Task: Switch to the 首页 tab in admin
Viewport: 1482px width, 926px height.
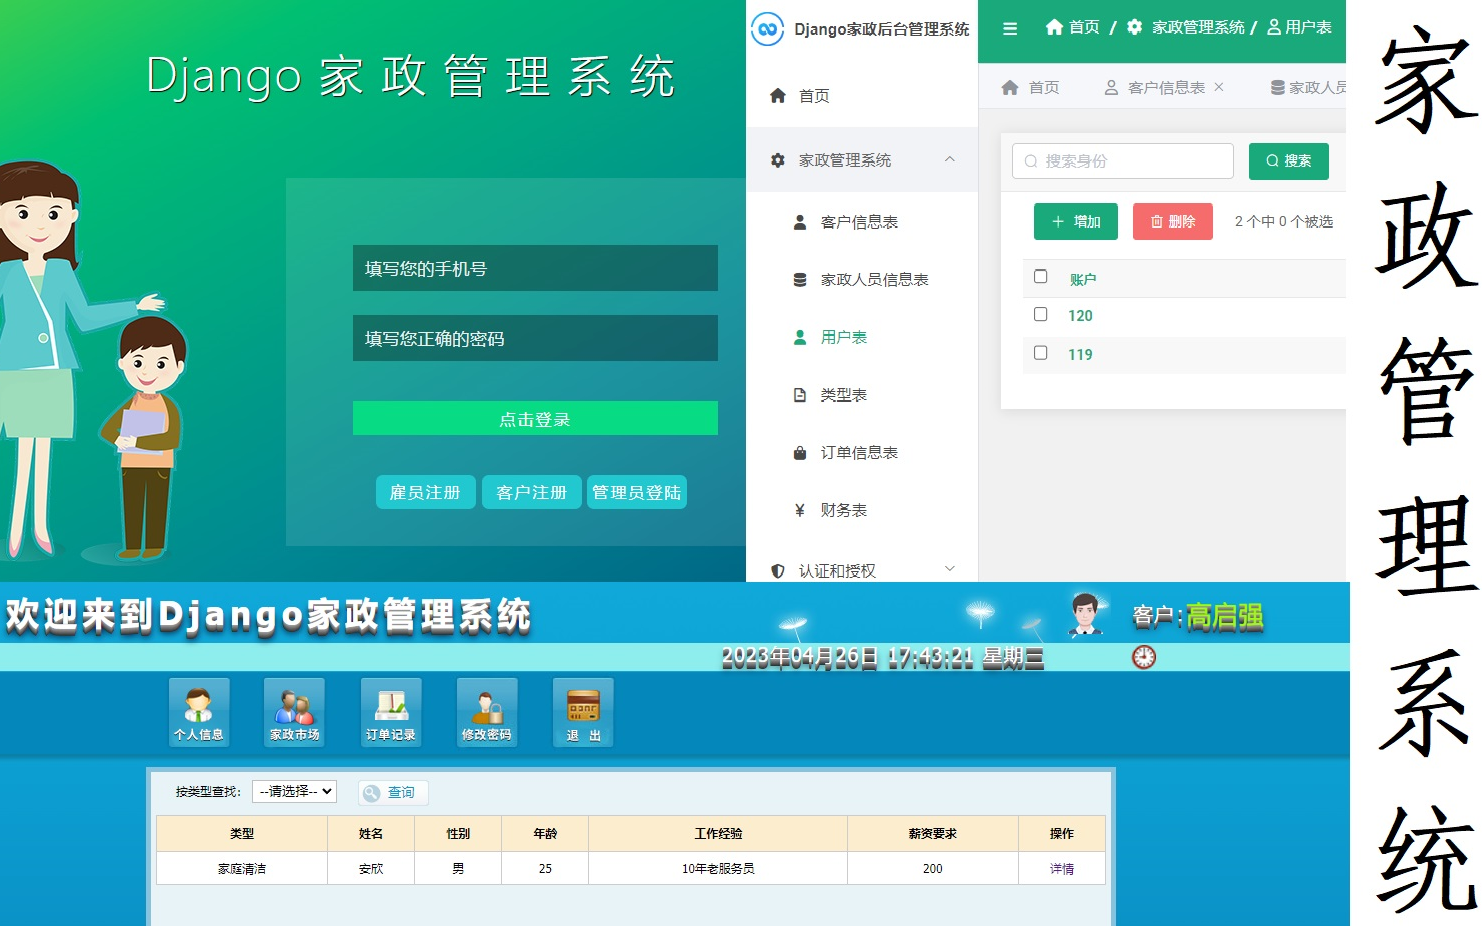Action: [1030, 88]
